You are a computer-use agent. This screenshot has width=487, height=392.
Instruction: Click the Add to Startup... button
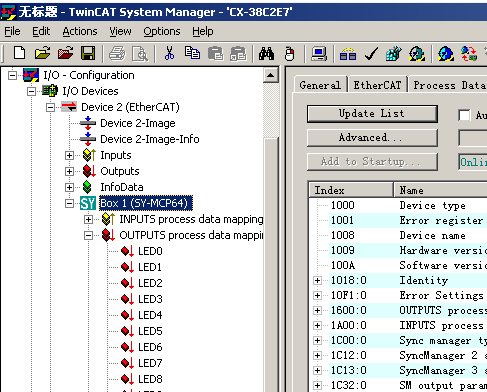tap(372, 162)
